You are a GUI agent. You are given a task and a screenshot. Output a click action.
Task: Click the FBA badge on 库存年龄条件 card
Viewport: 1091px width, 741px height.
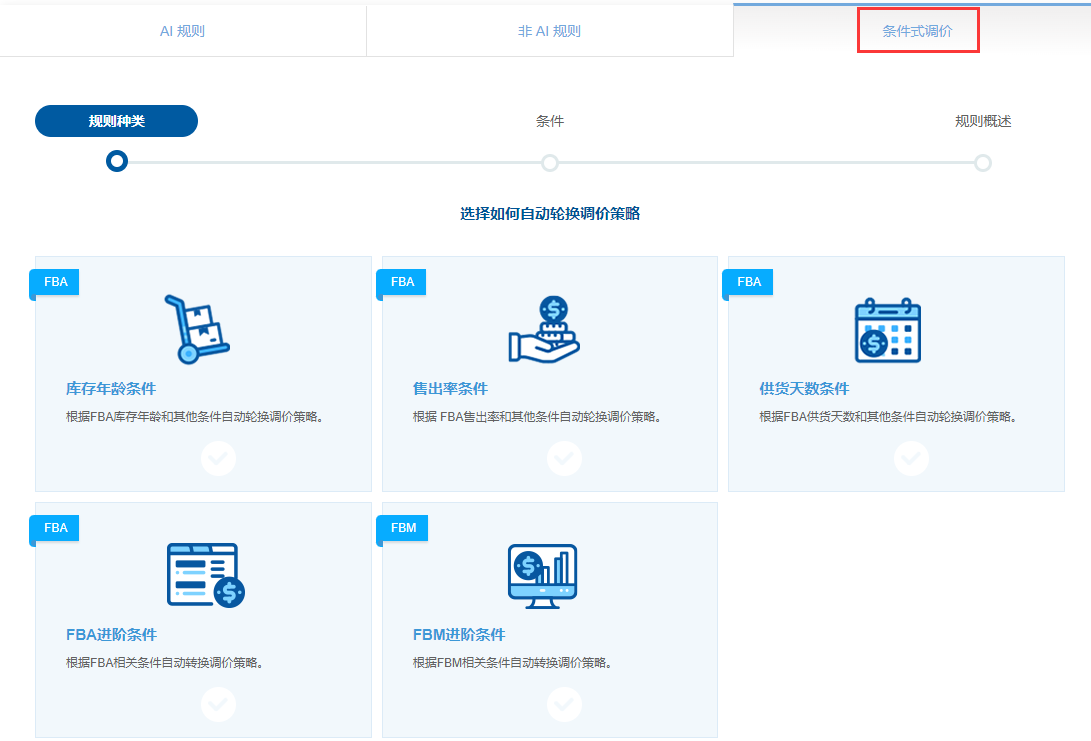coord(55,282)
